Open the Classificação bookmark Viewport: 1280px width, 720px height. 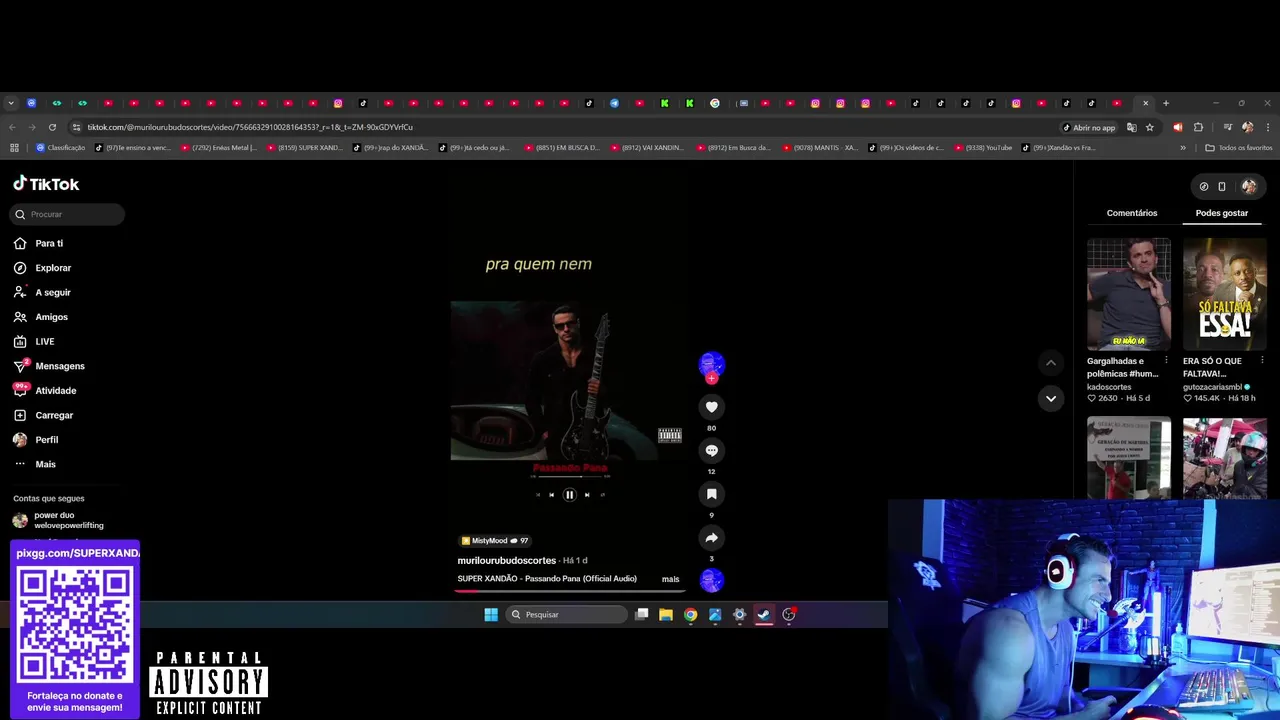[x=60, y=148]
